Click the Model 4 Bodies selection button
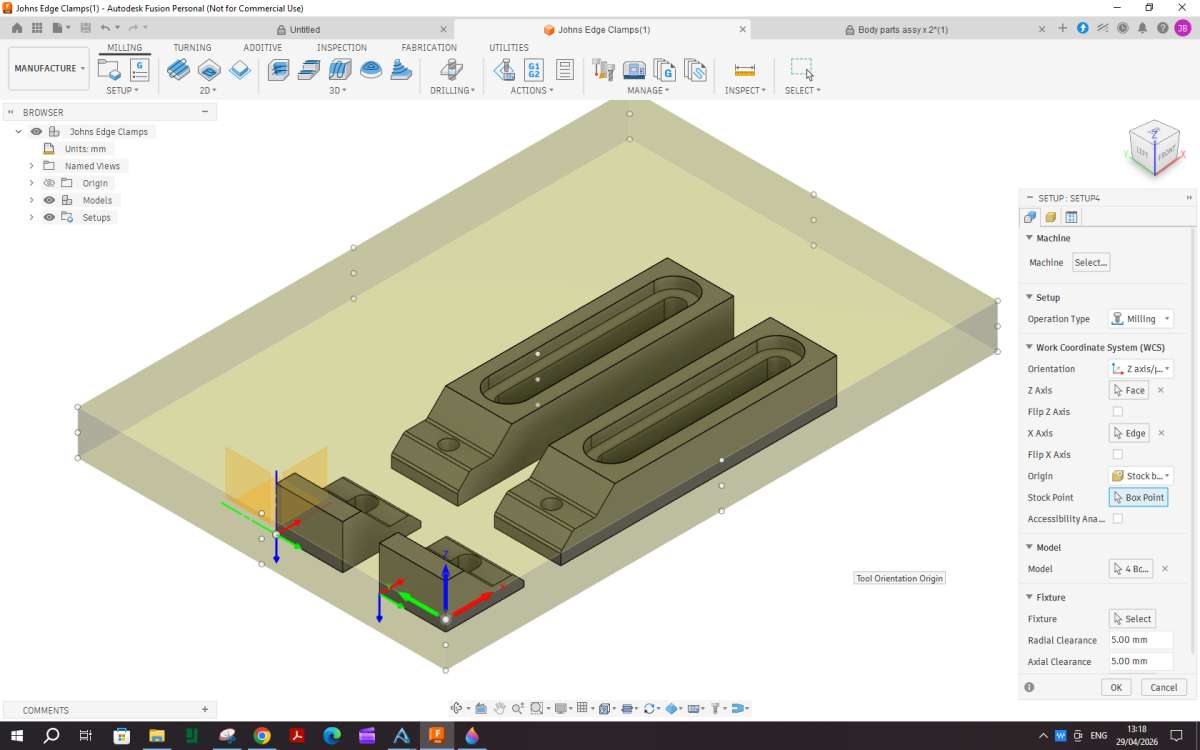 [1131, 568]
